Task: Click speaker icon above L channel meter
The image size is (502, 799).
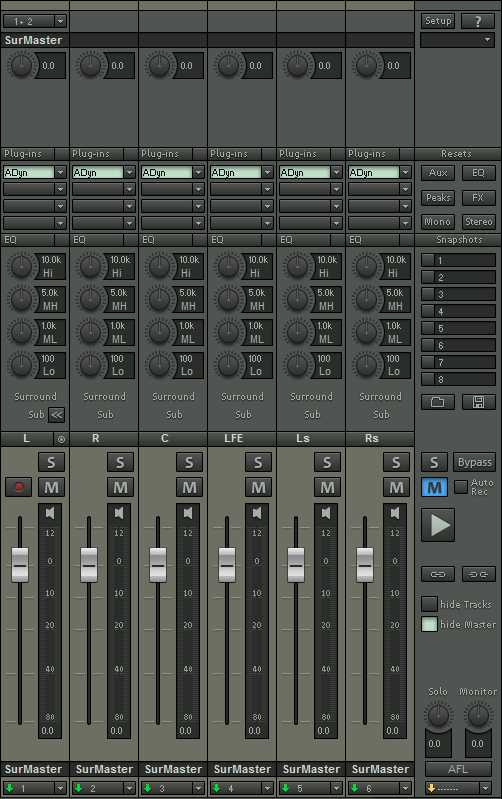Action: [50, 513]
